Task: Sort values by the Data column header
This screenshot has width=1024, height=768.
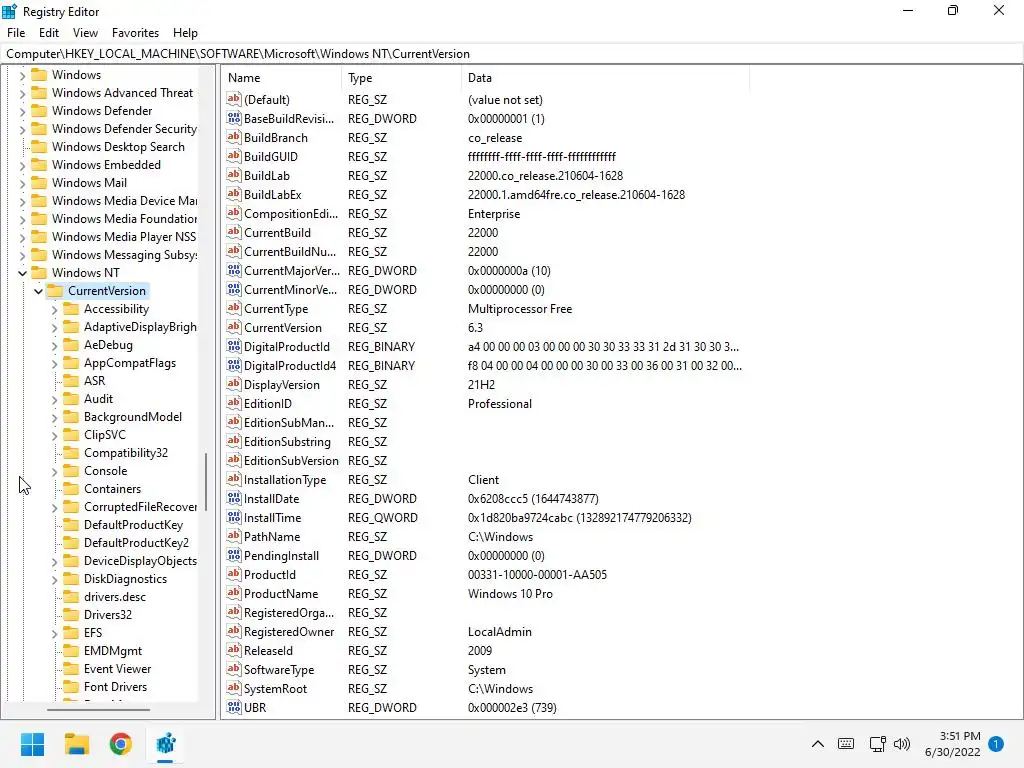Action: 605,78
